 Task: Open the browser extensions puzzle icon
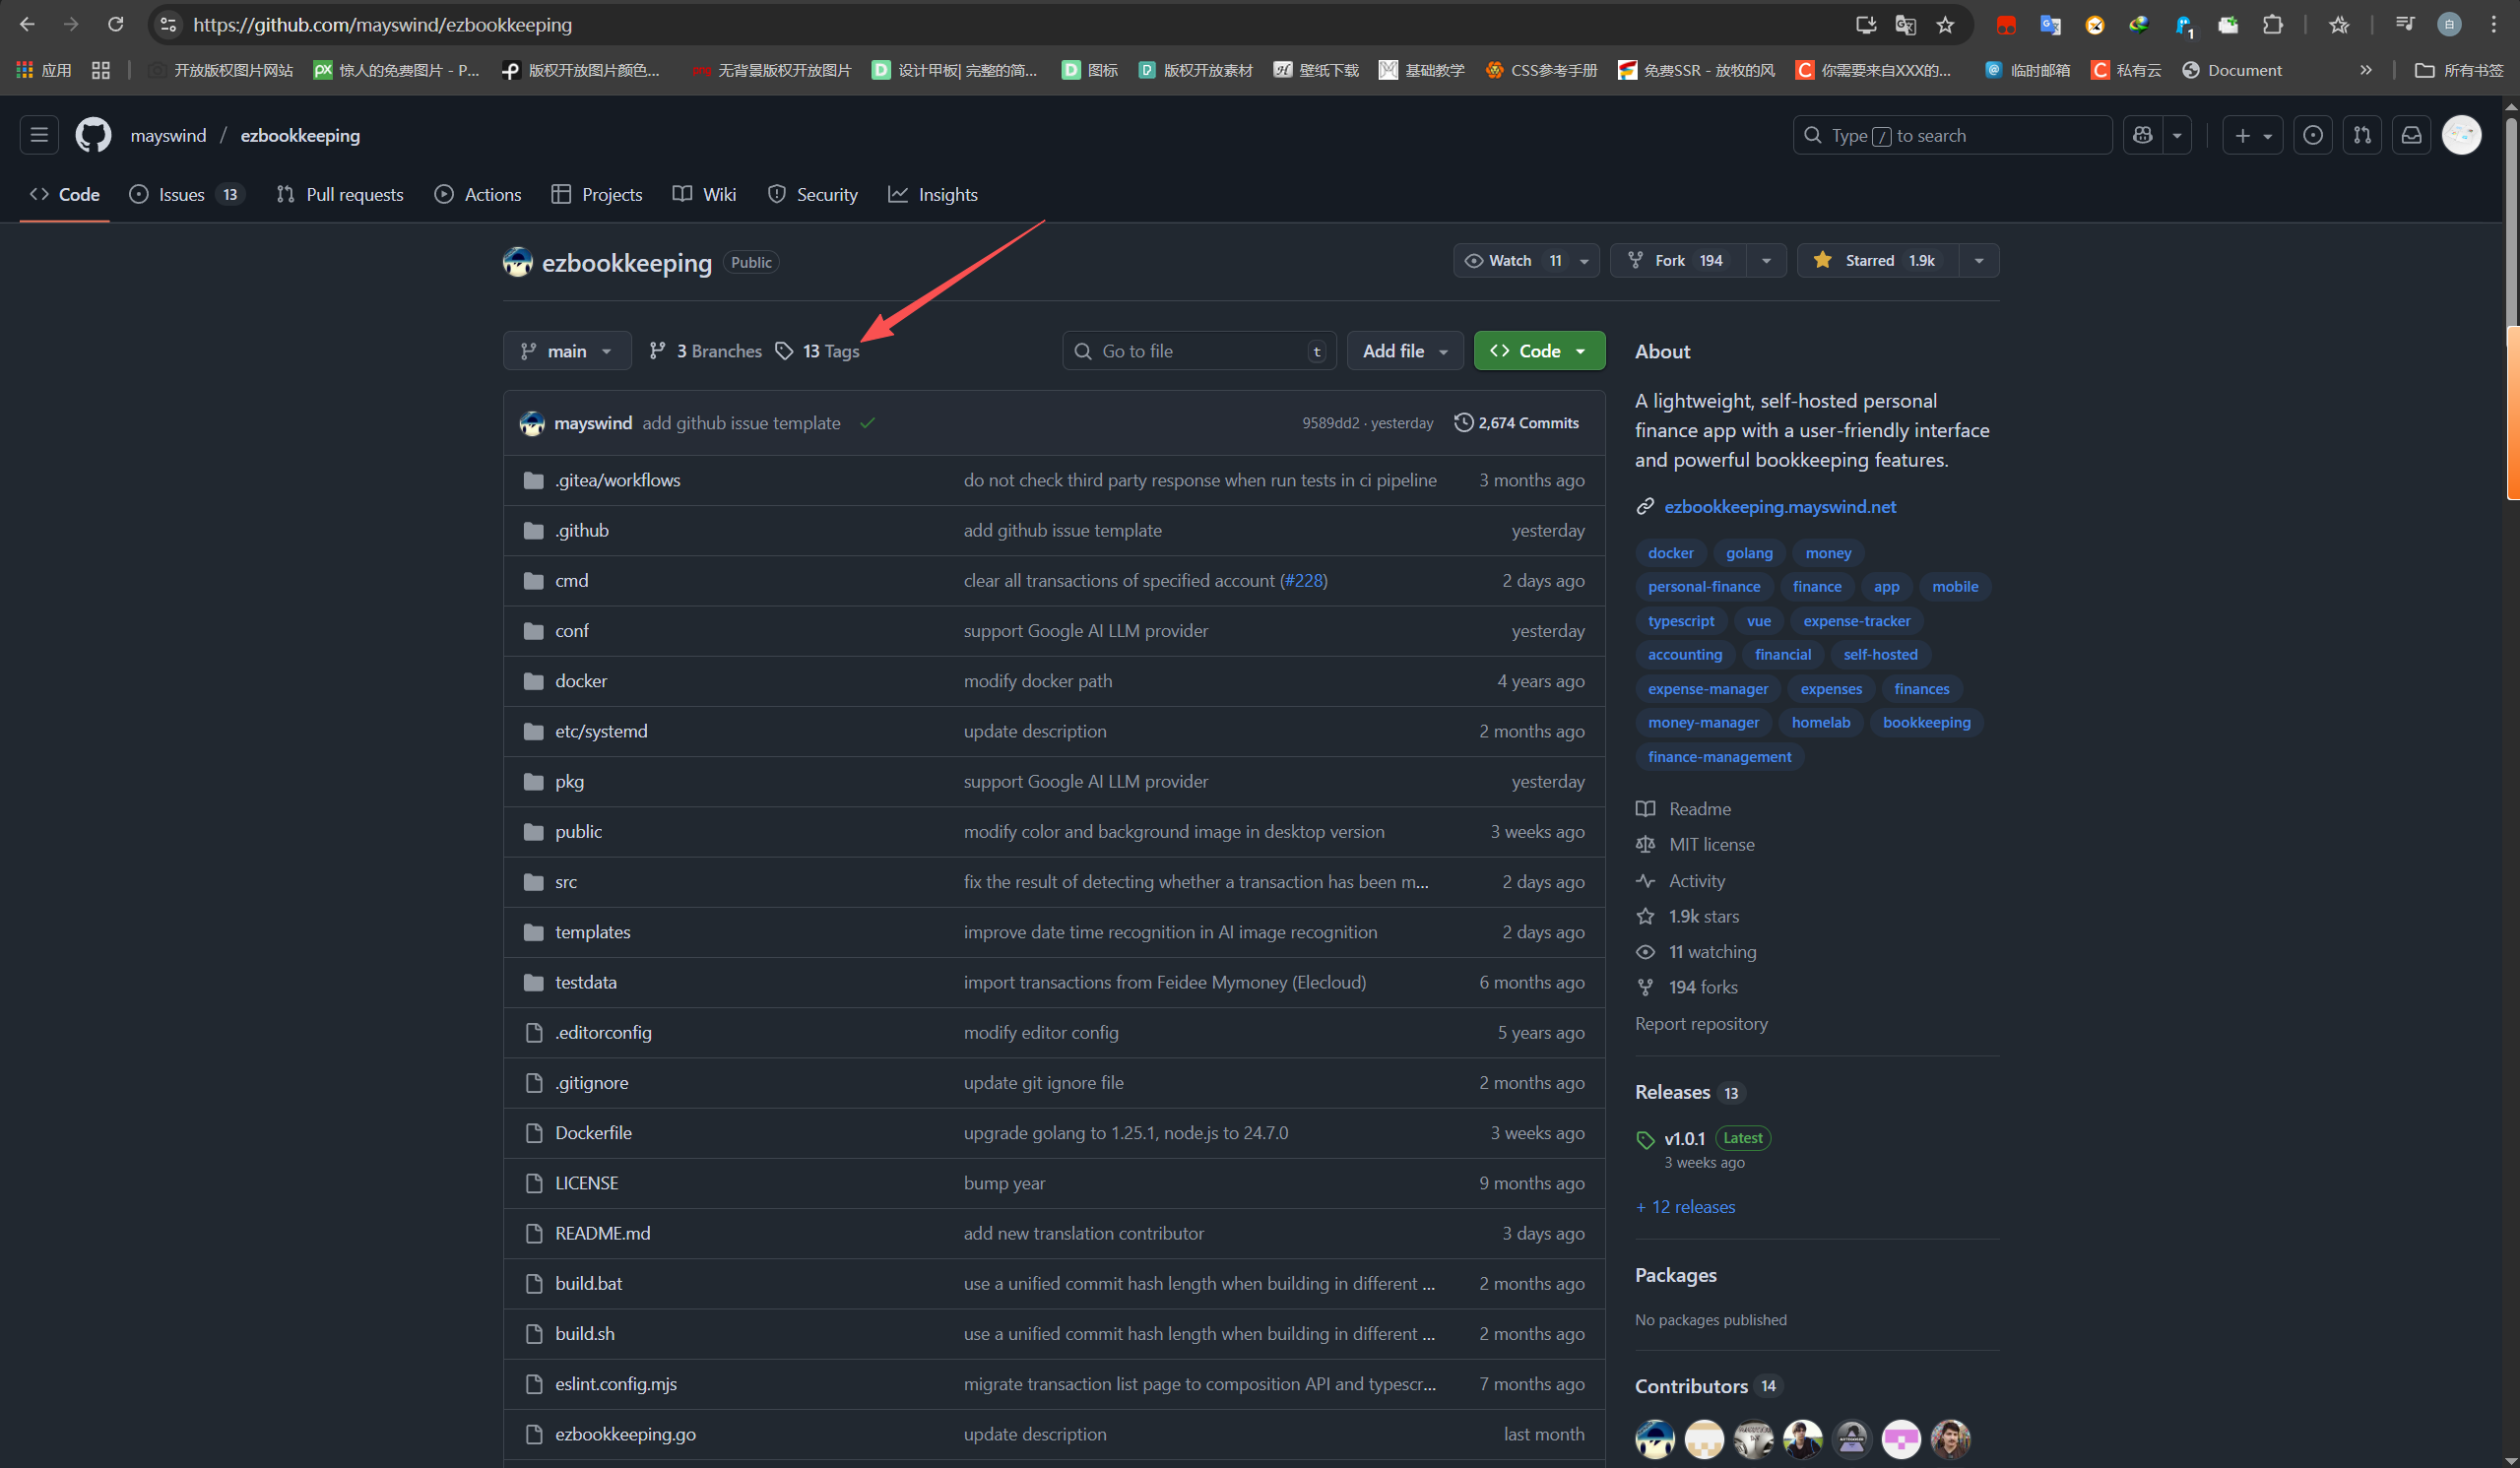pyautogui.click(x=2272, y=25)
